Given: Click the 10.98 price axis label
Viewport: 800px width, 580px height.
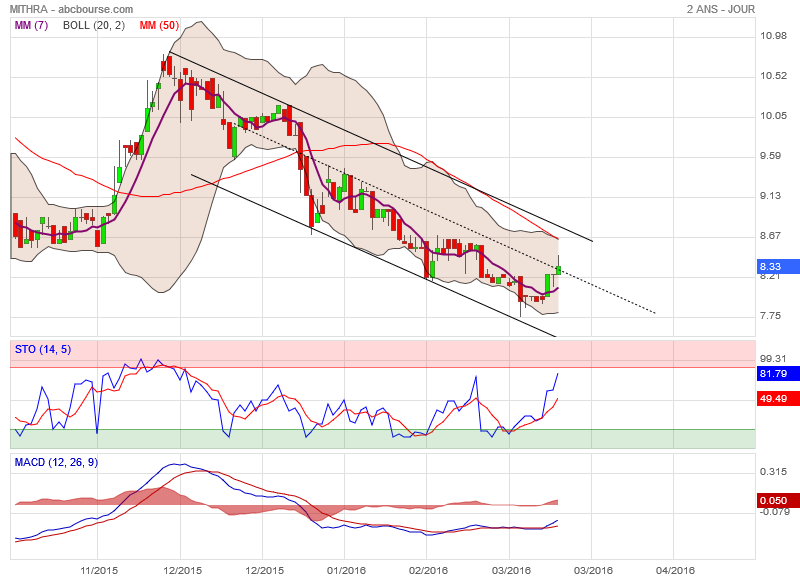Looking at the screenshot, I should pyautogui.click(x=773, y=36).
